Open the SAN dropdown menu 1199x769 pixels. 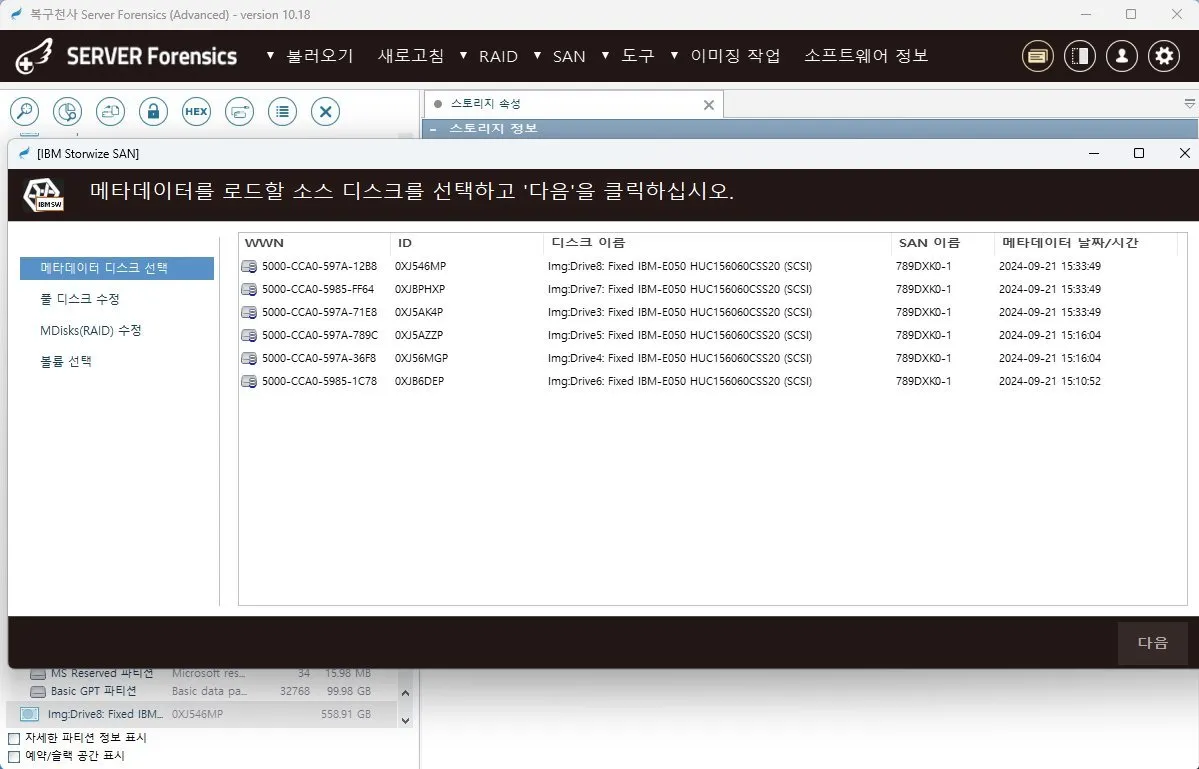[x=559, y=56]
